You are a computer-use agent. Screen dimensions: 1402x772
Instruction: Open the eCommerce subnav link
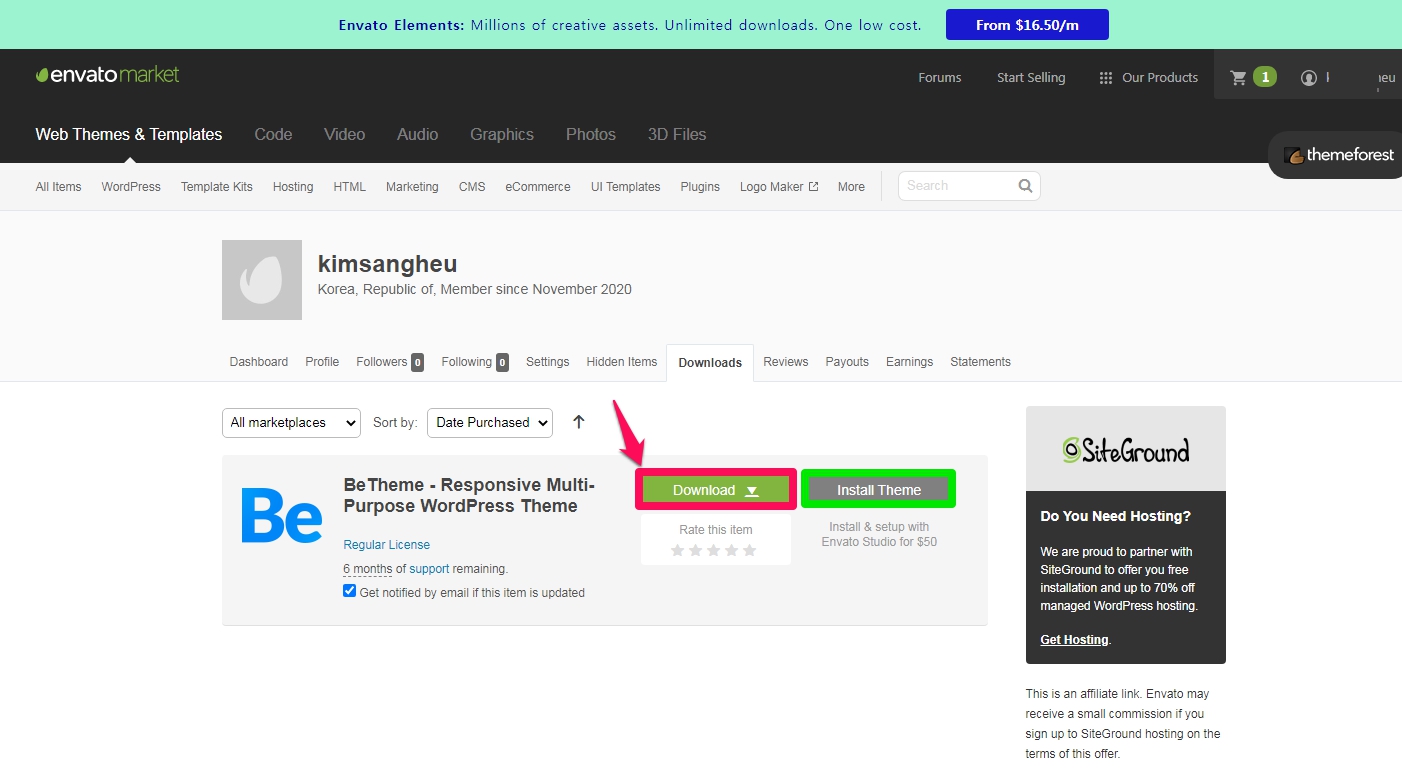(538, 187)
